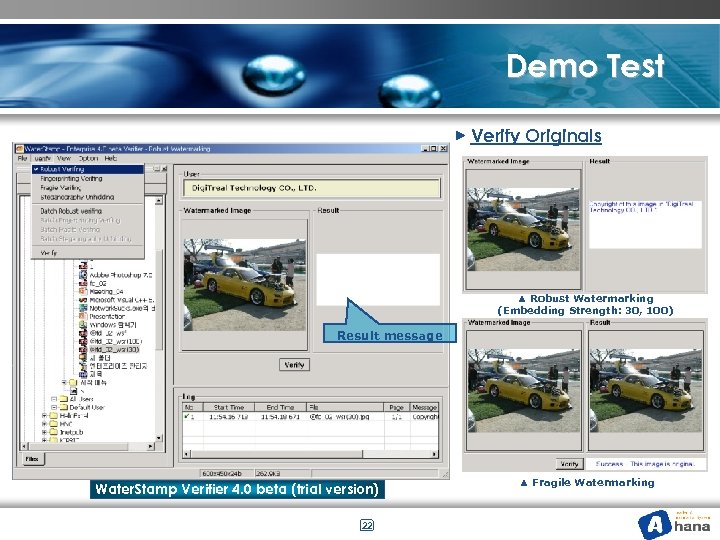
Task: Click the last Verify entry in dropdown menu
Action: click(x=88, y=253)
